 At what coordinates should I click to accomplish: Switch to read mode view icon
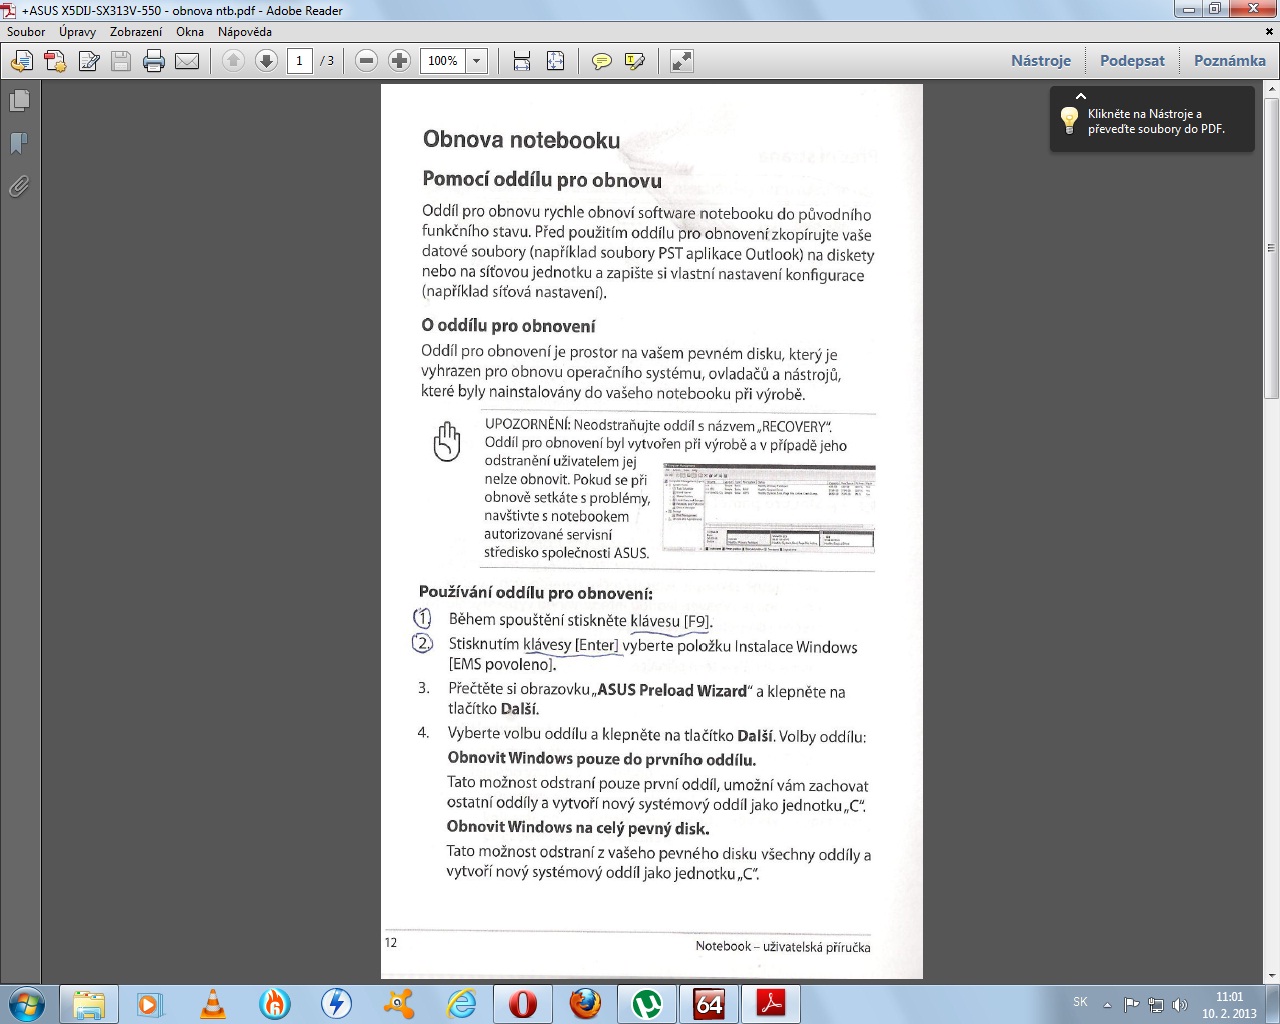tap(682, 61)
